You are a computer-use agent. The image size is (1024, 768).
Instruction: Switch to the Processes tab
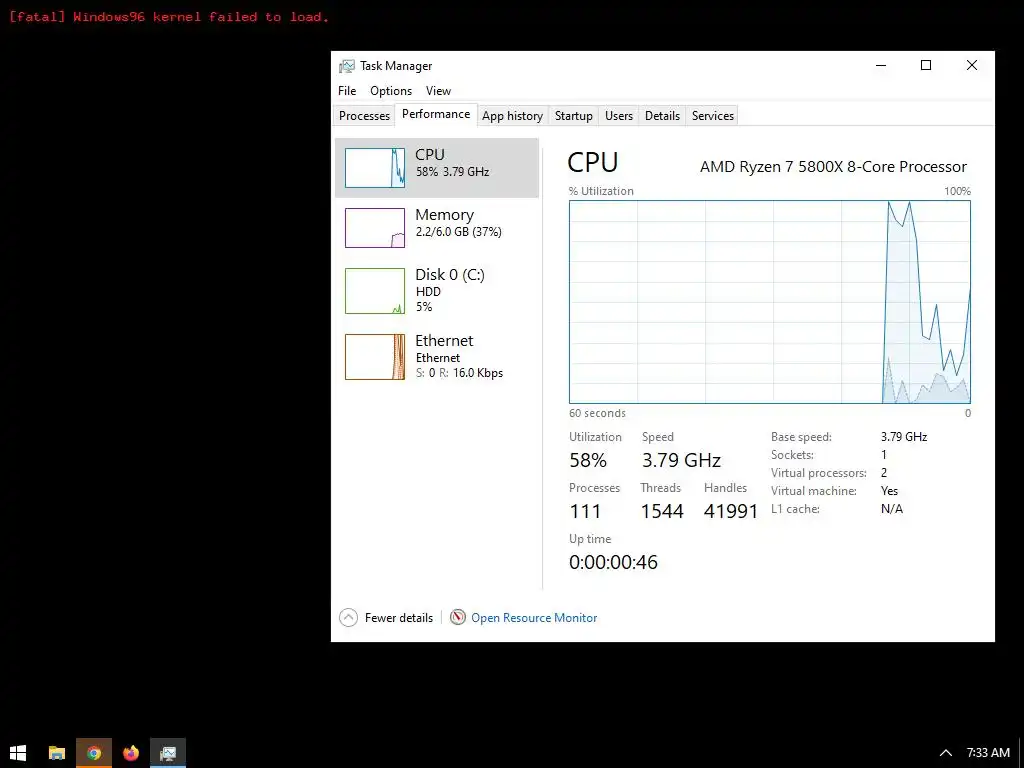tap(364, 116)
